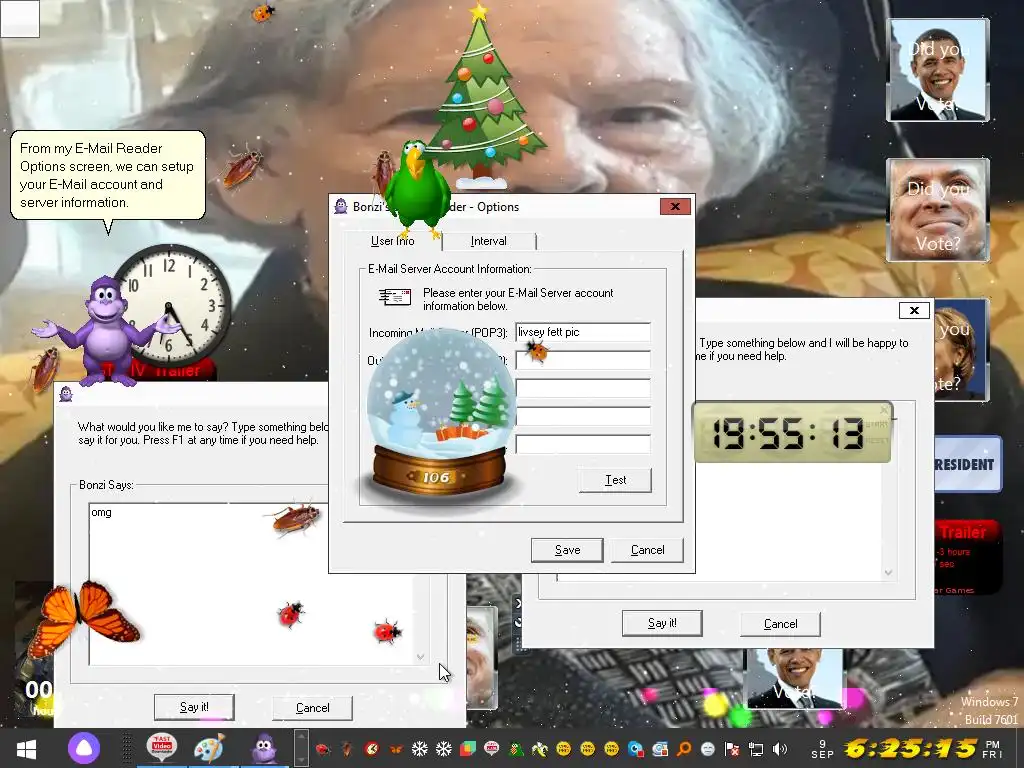
Task: Click the digital clock showing 19:55:13
Action: click(792, 432)
